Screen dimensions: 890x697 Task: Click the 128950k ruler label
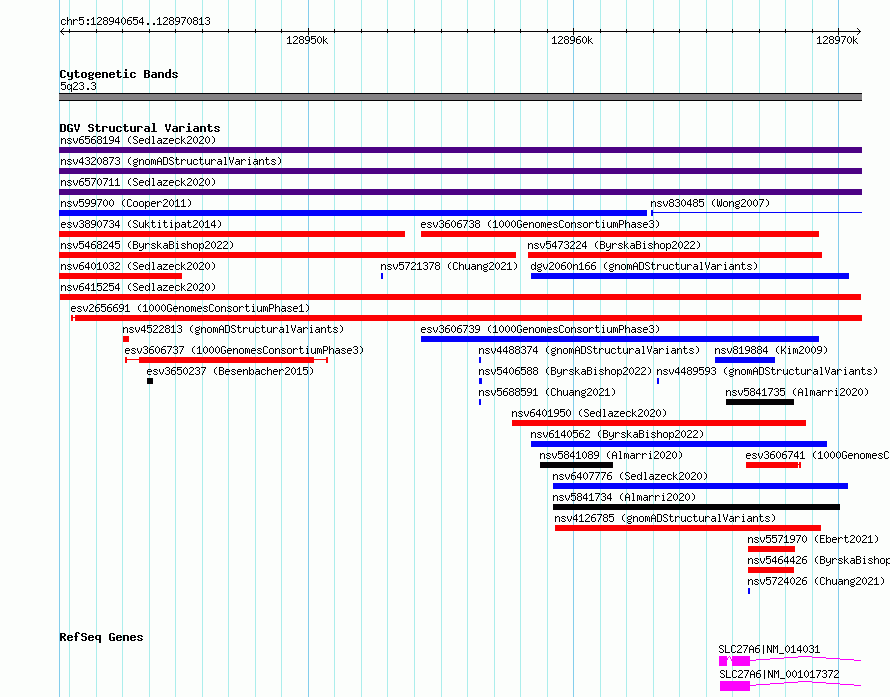[307, 40]
